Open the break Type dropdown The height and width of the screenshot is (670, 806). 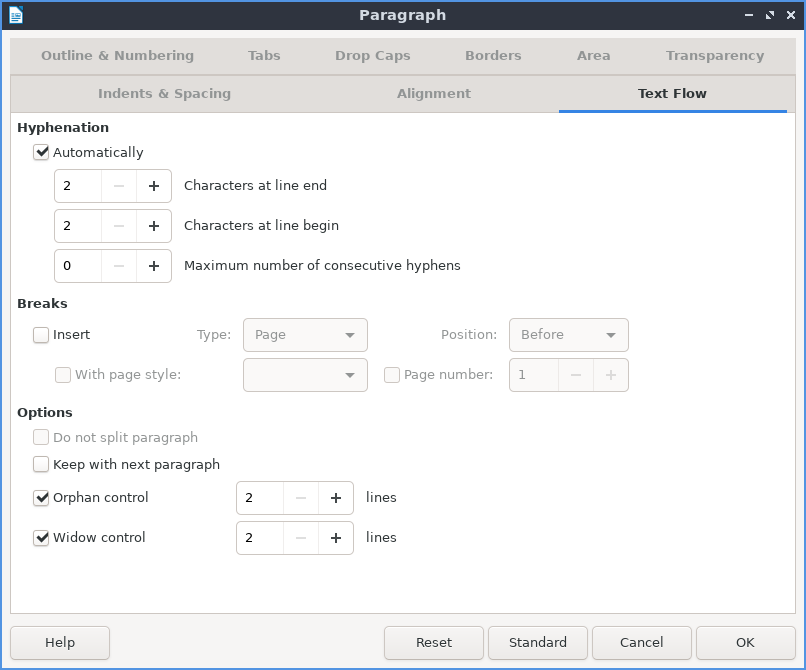tap(305, 335)
